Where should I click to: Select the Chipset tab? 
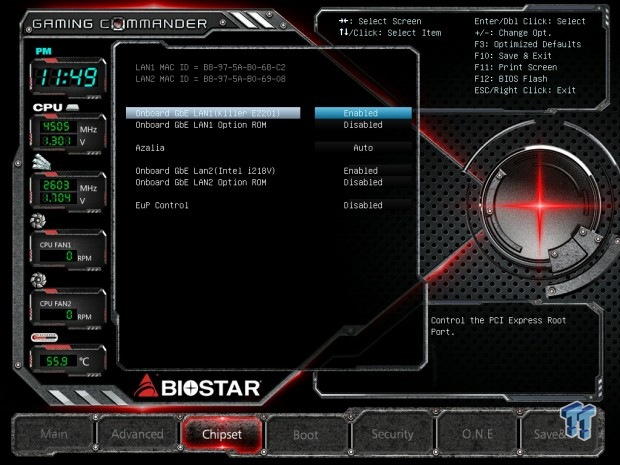point(222,434)
